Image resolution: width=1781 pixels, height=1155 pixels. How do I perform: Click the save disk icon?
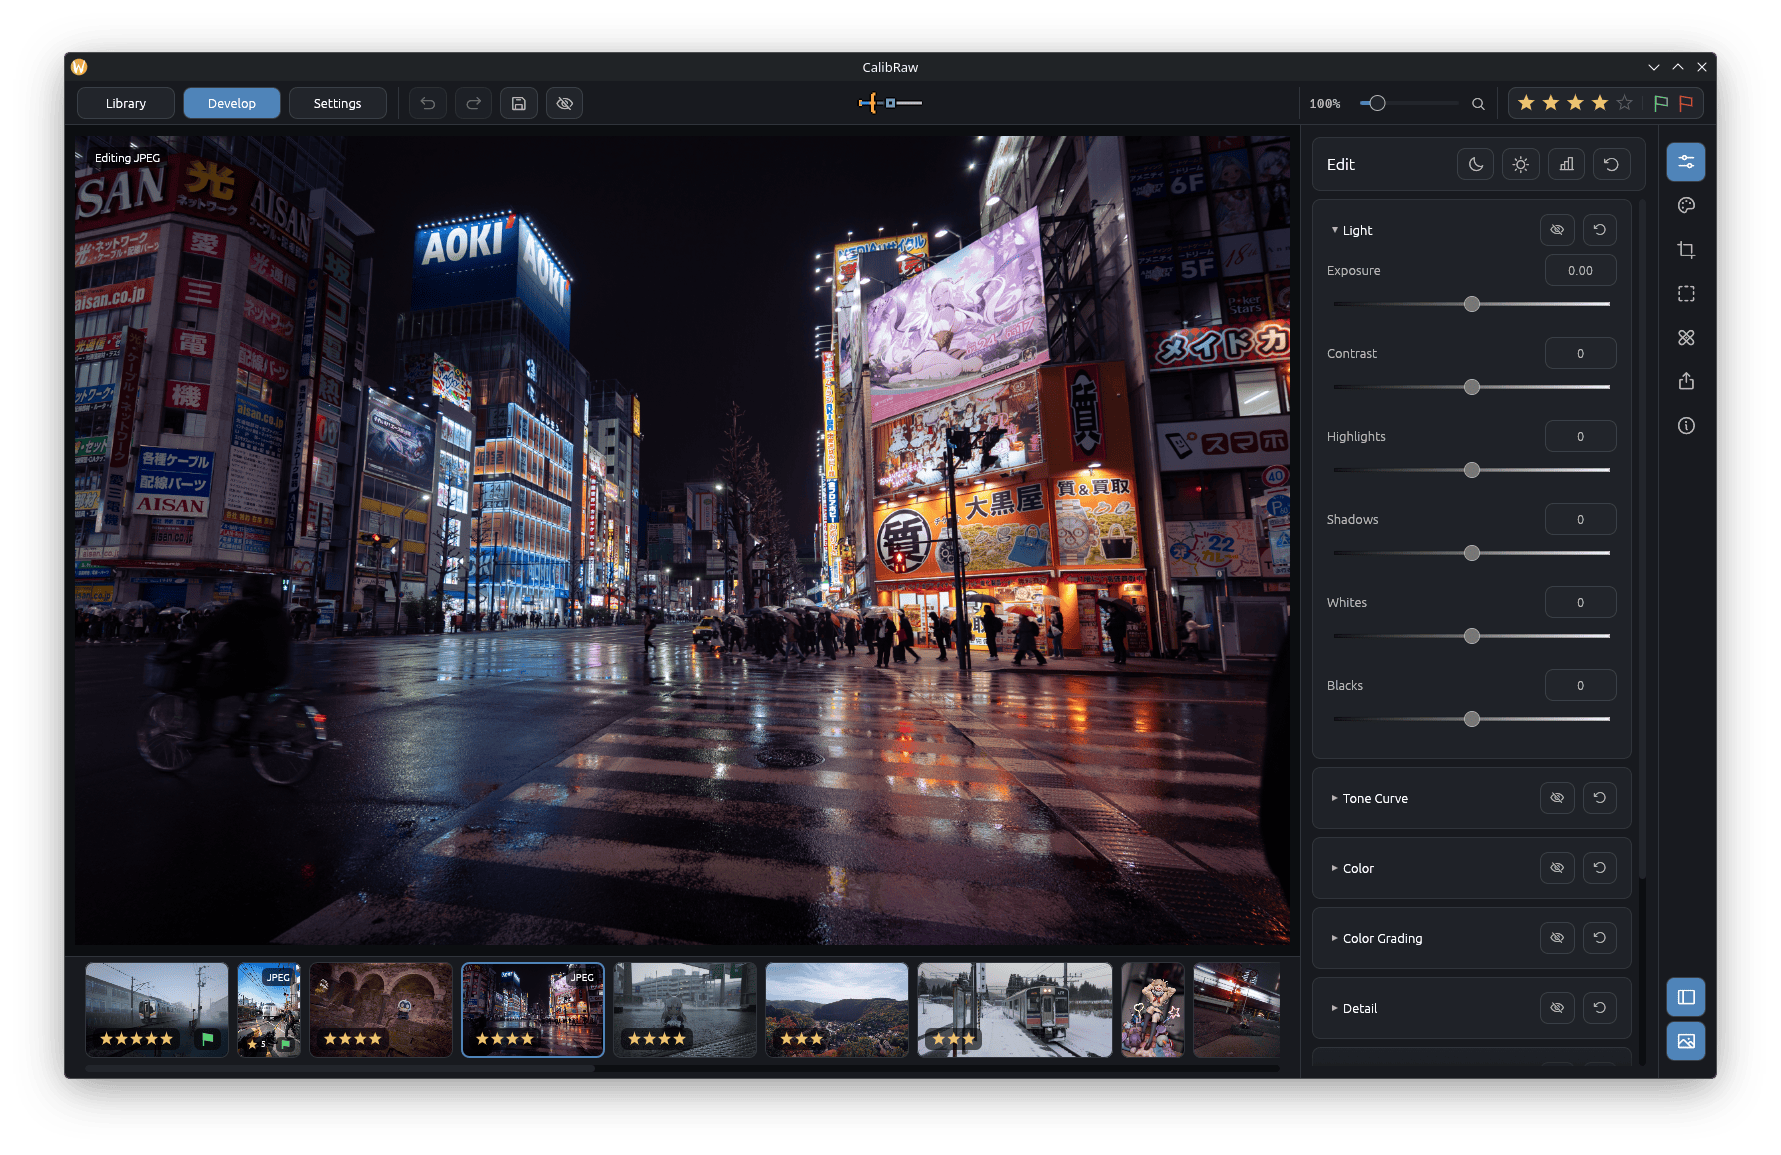(x=519, y=103)
